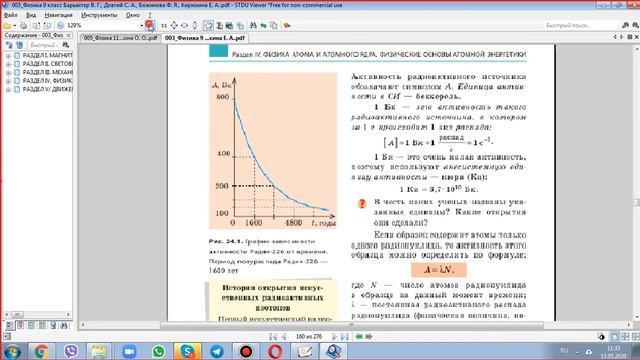Image resolution: width=640 pixels, height=360 pixels.
Task: Select the text selection tool
Action: [219, 26]
